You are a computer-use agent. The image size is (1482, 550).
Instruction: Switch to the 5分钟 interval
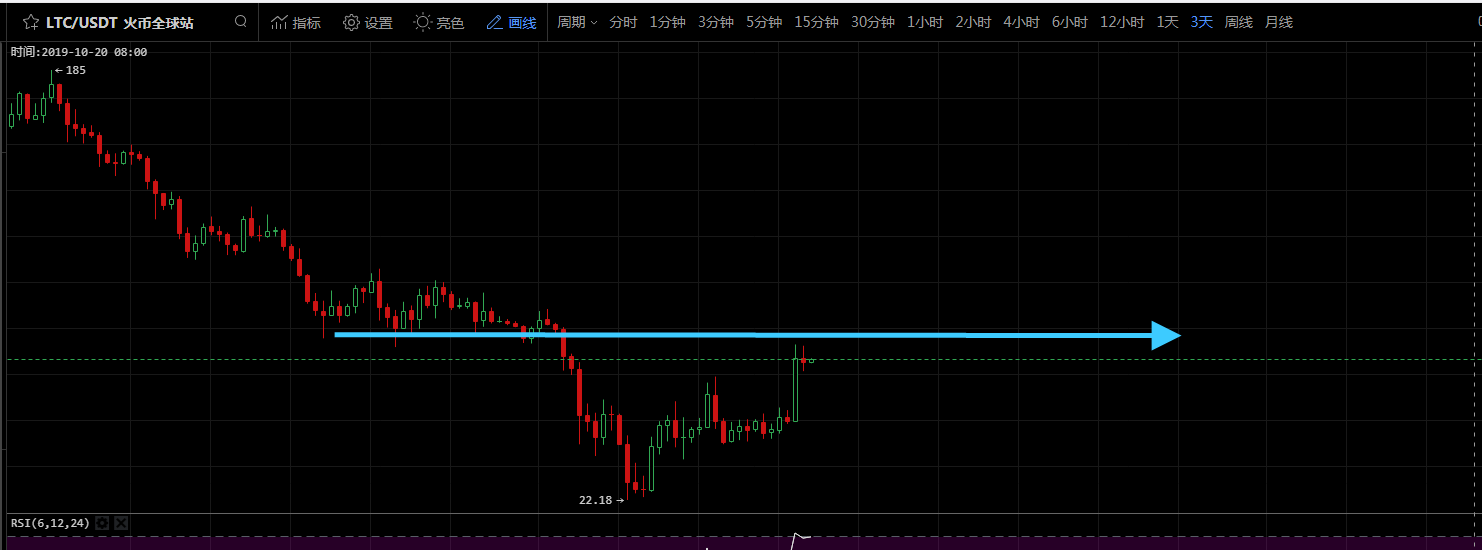[764, 22]
